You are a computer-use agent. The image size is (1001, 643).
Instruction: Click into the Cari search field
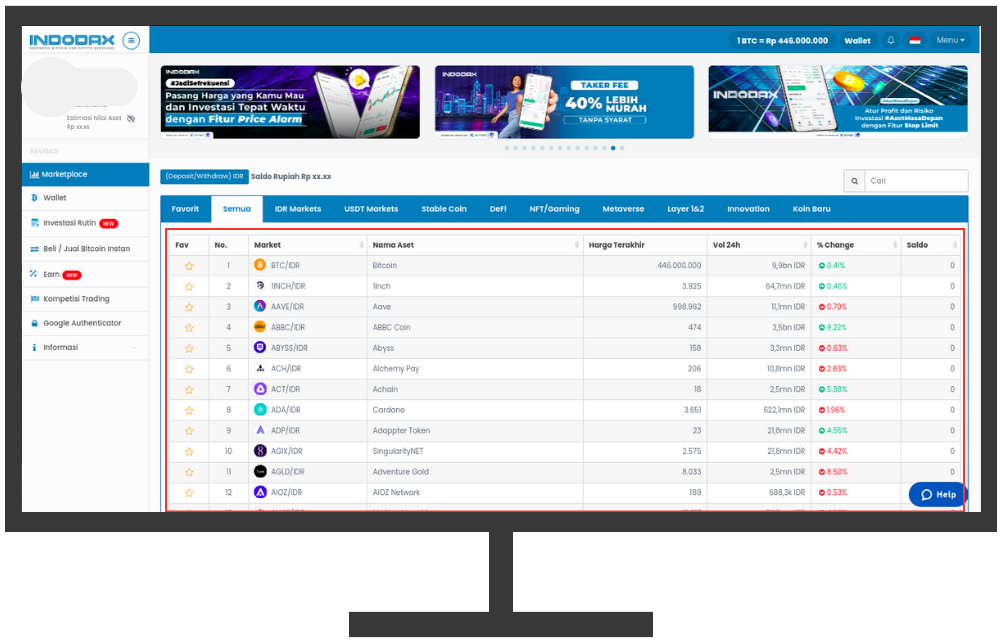tap(915, 181)
